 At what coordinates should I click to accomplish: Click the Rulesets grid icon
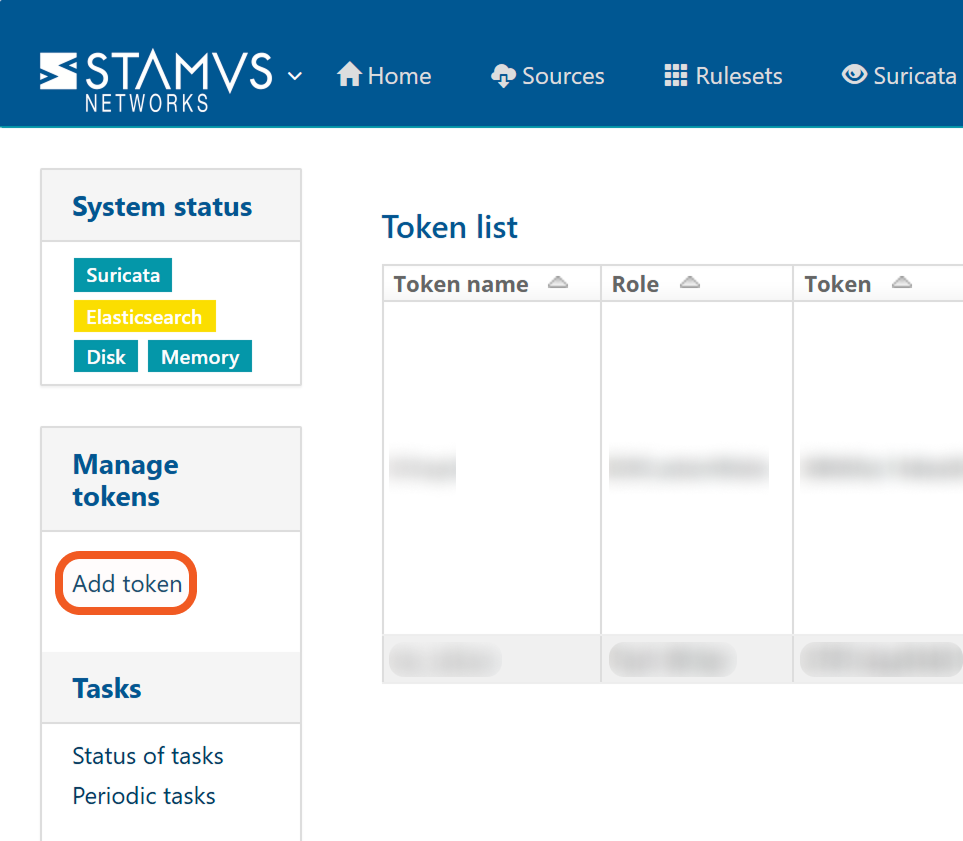click(x=676, y=76)
